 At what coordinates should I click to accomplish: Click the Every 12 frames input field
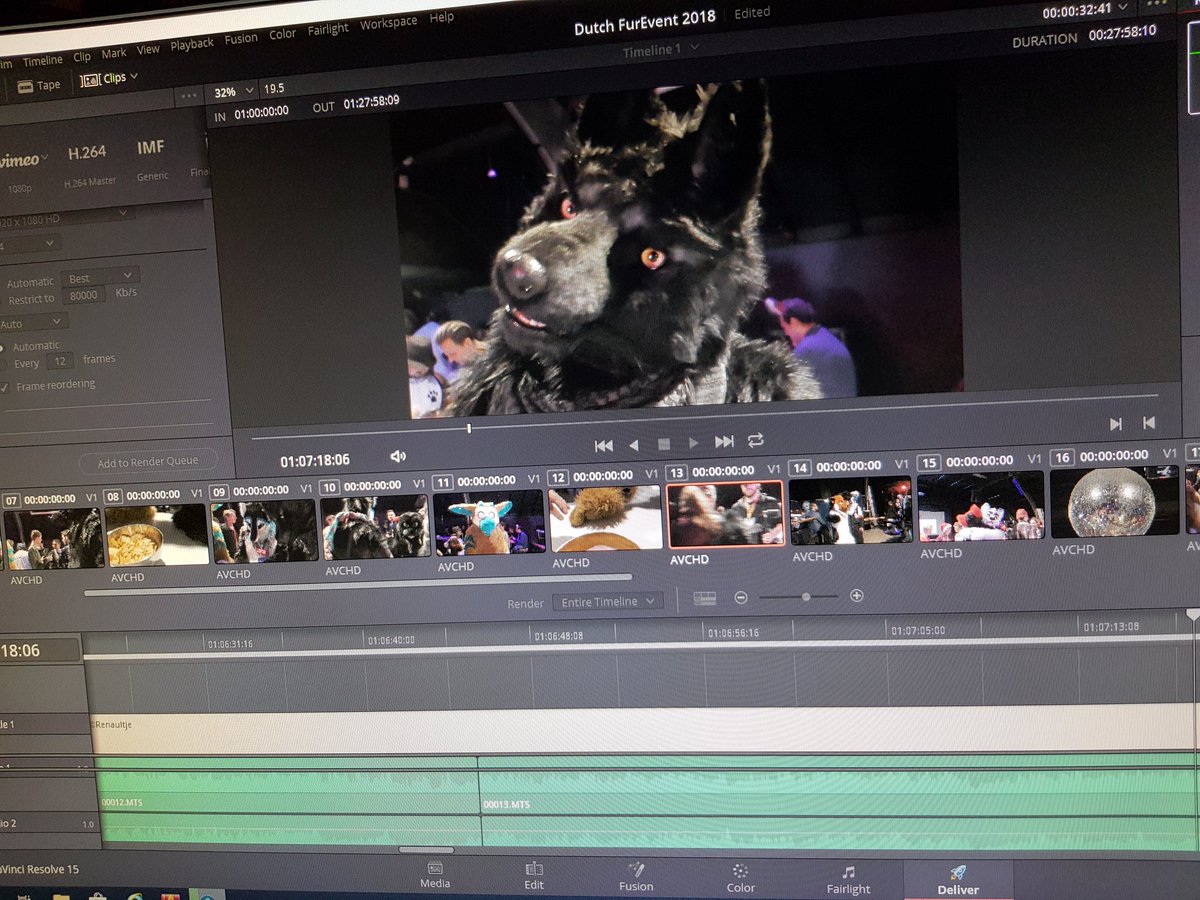(x=61, y=361)
